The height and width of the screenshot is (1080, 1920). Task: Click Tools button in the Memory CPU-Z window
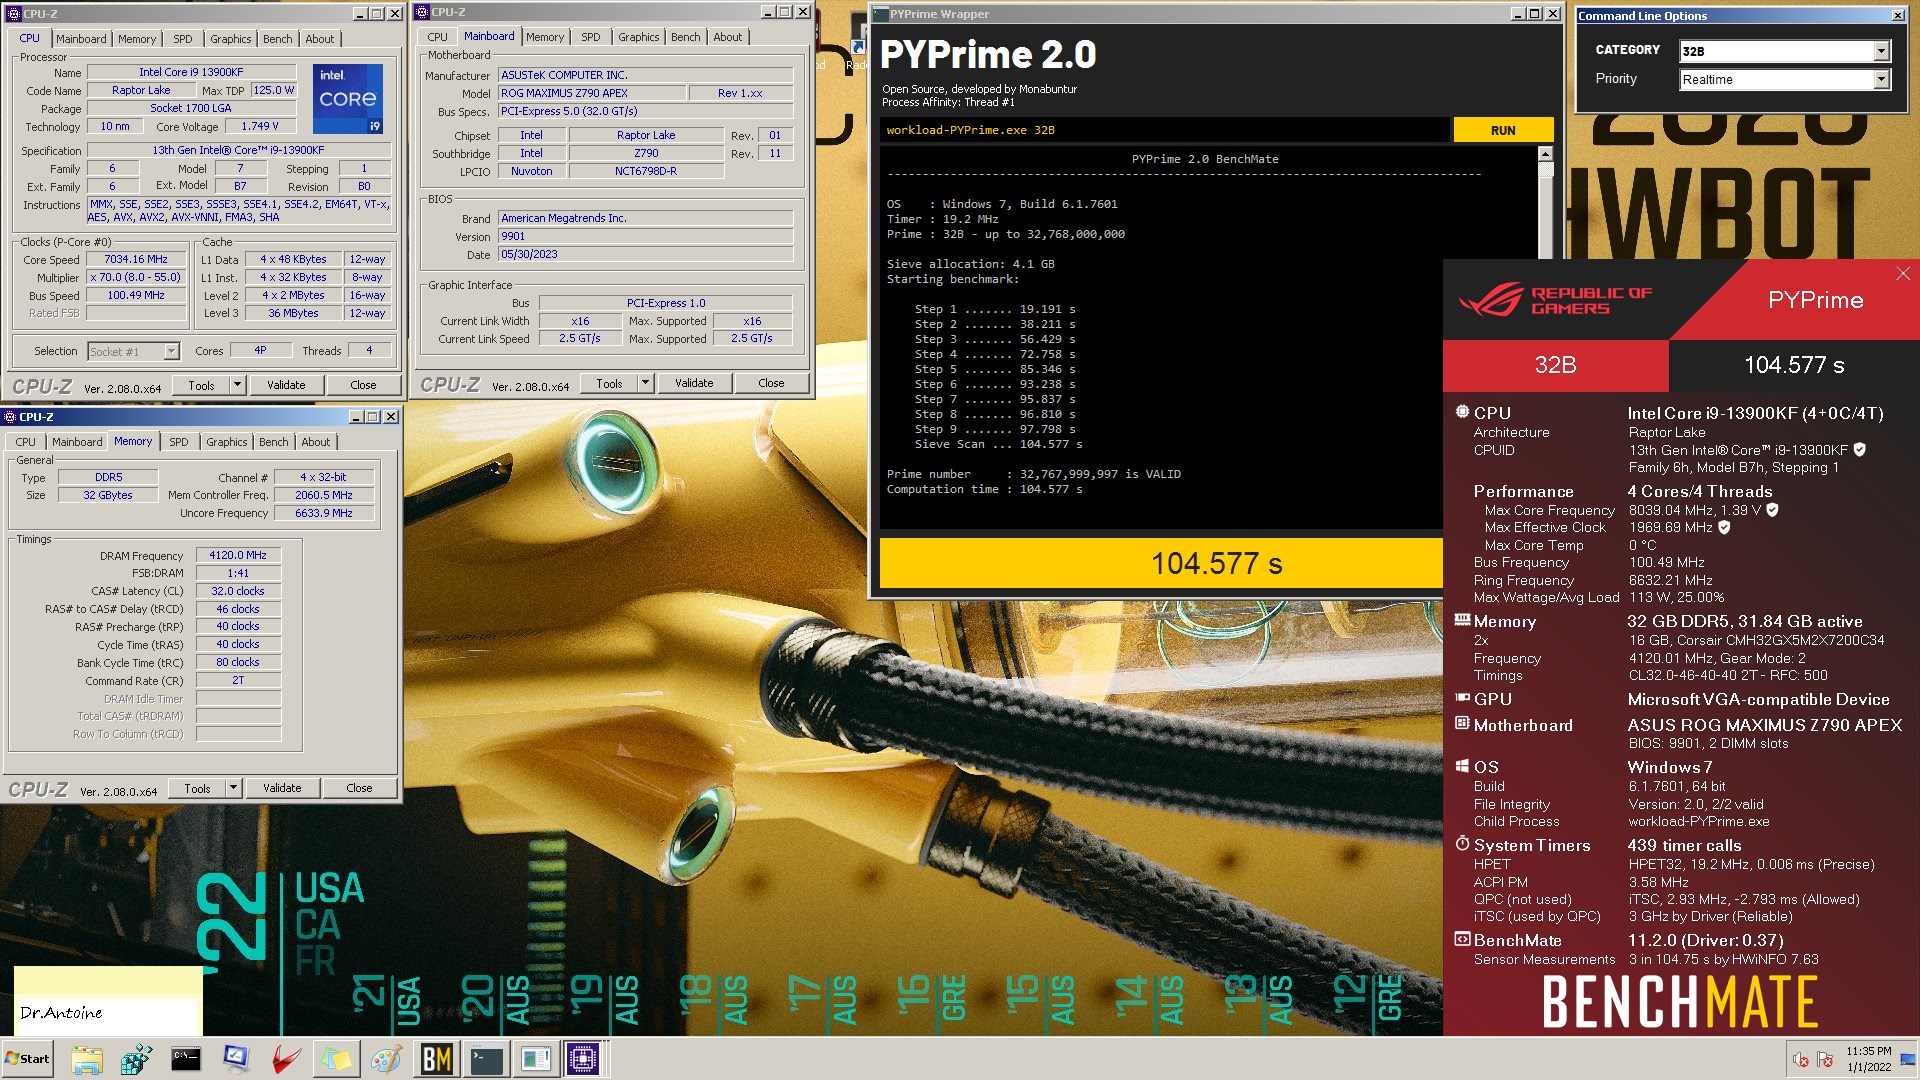click(x=197, y=788)
